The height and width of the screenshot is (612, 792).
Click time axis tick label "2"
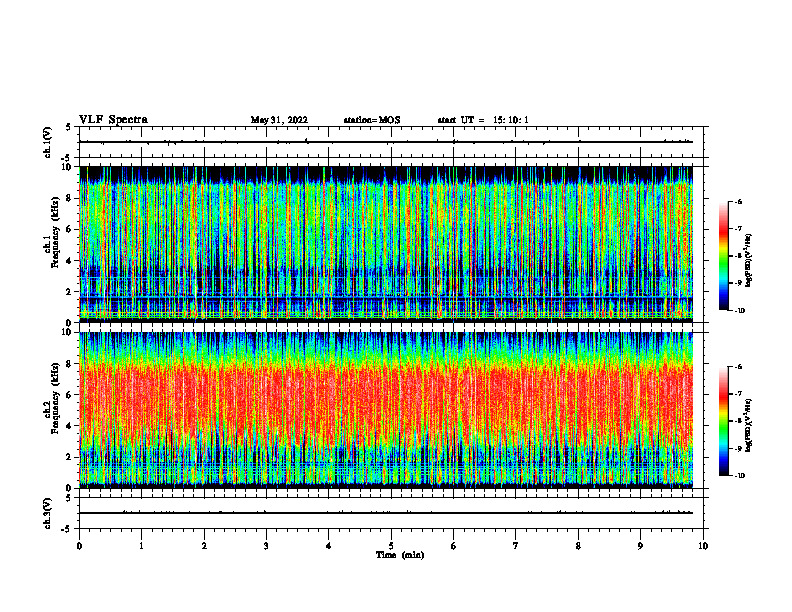(204, 546)
